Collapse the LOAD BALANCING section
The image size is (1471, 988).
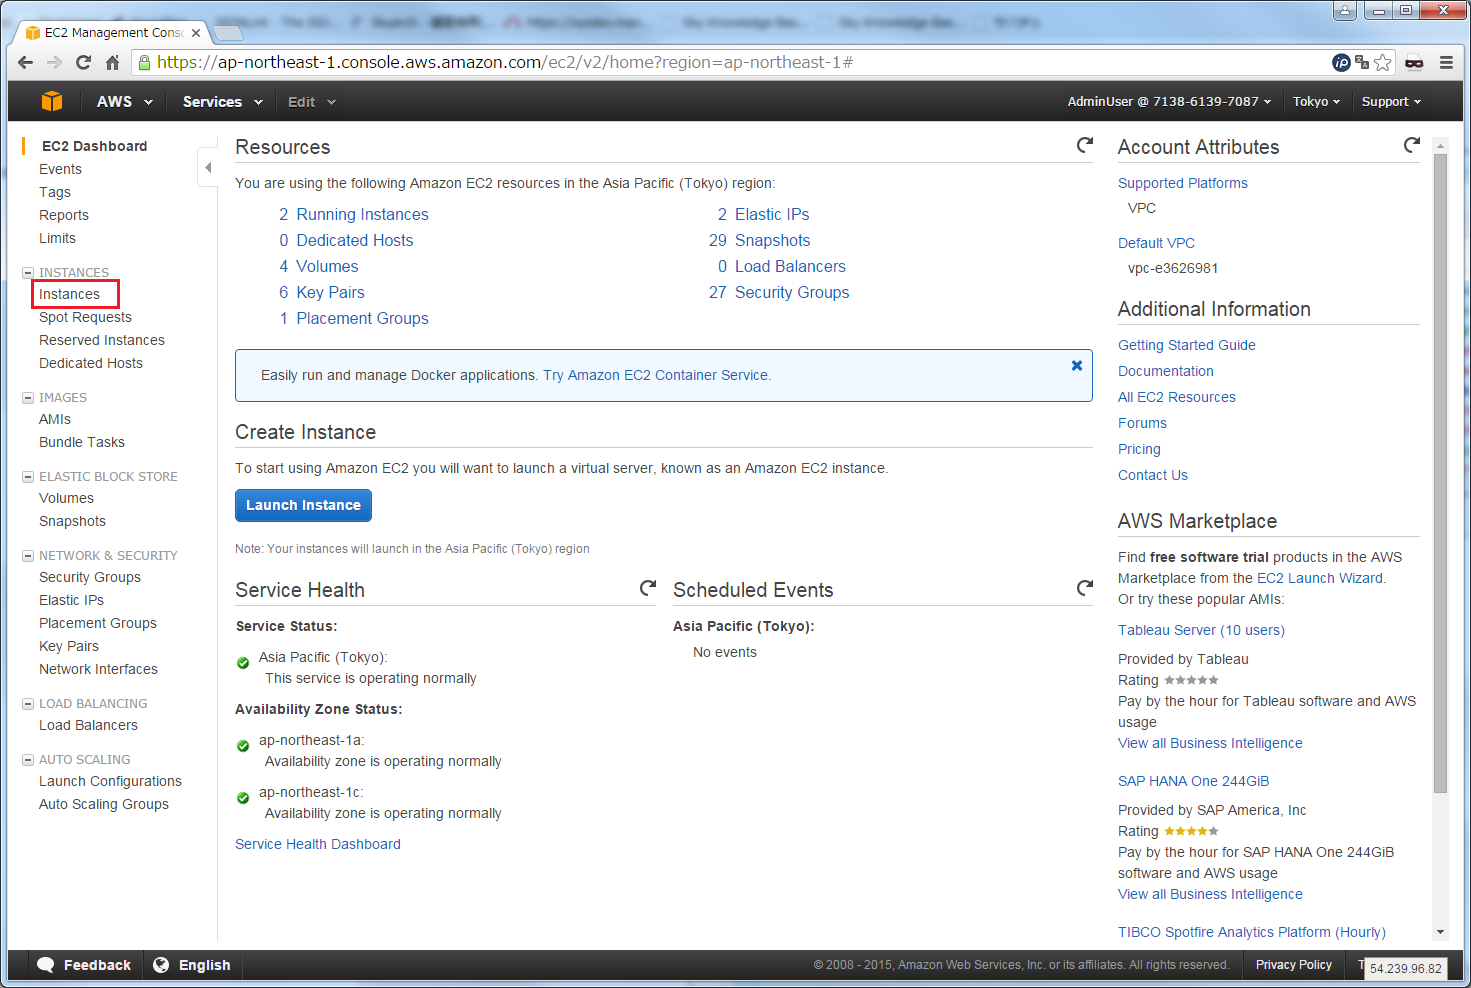coord(28,704)
